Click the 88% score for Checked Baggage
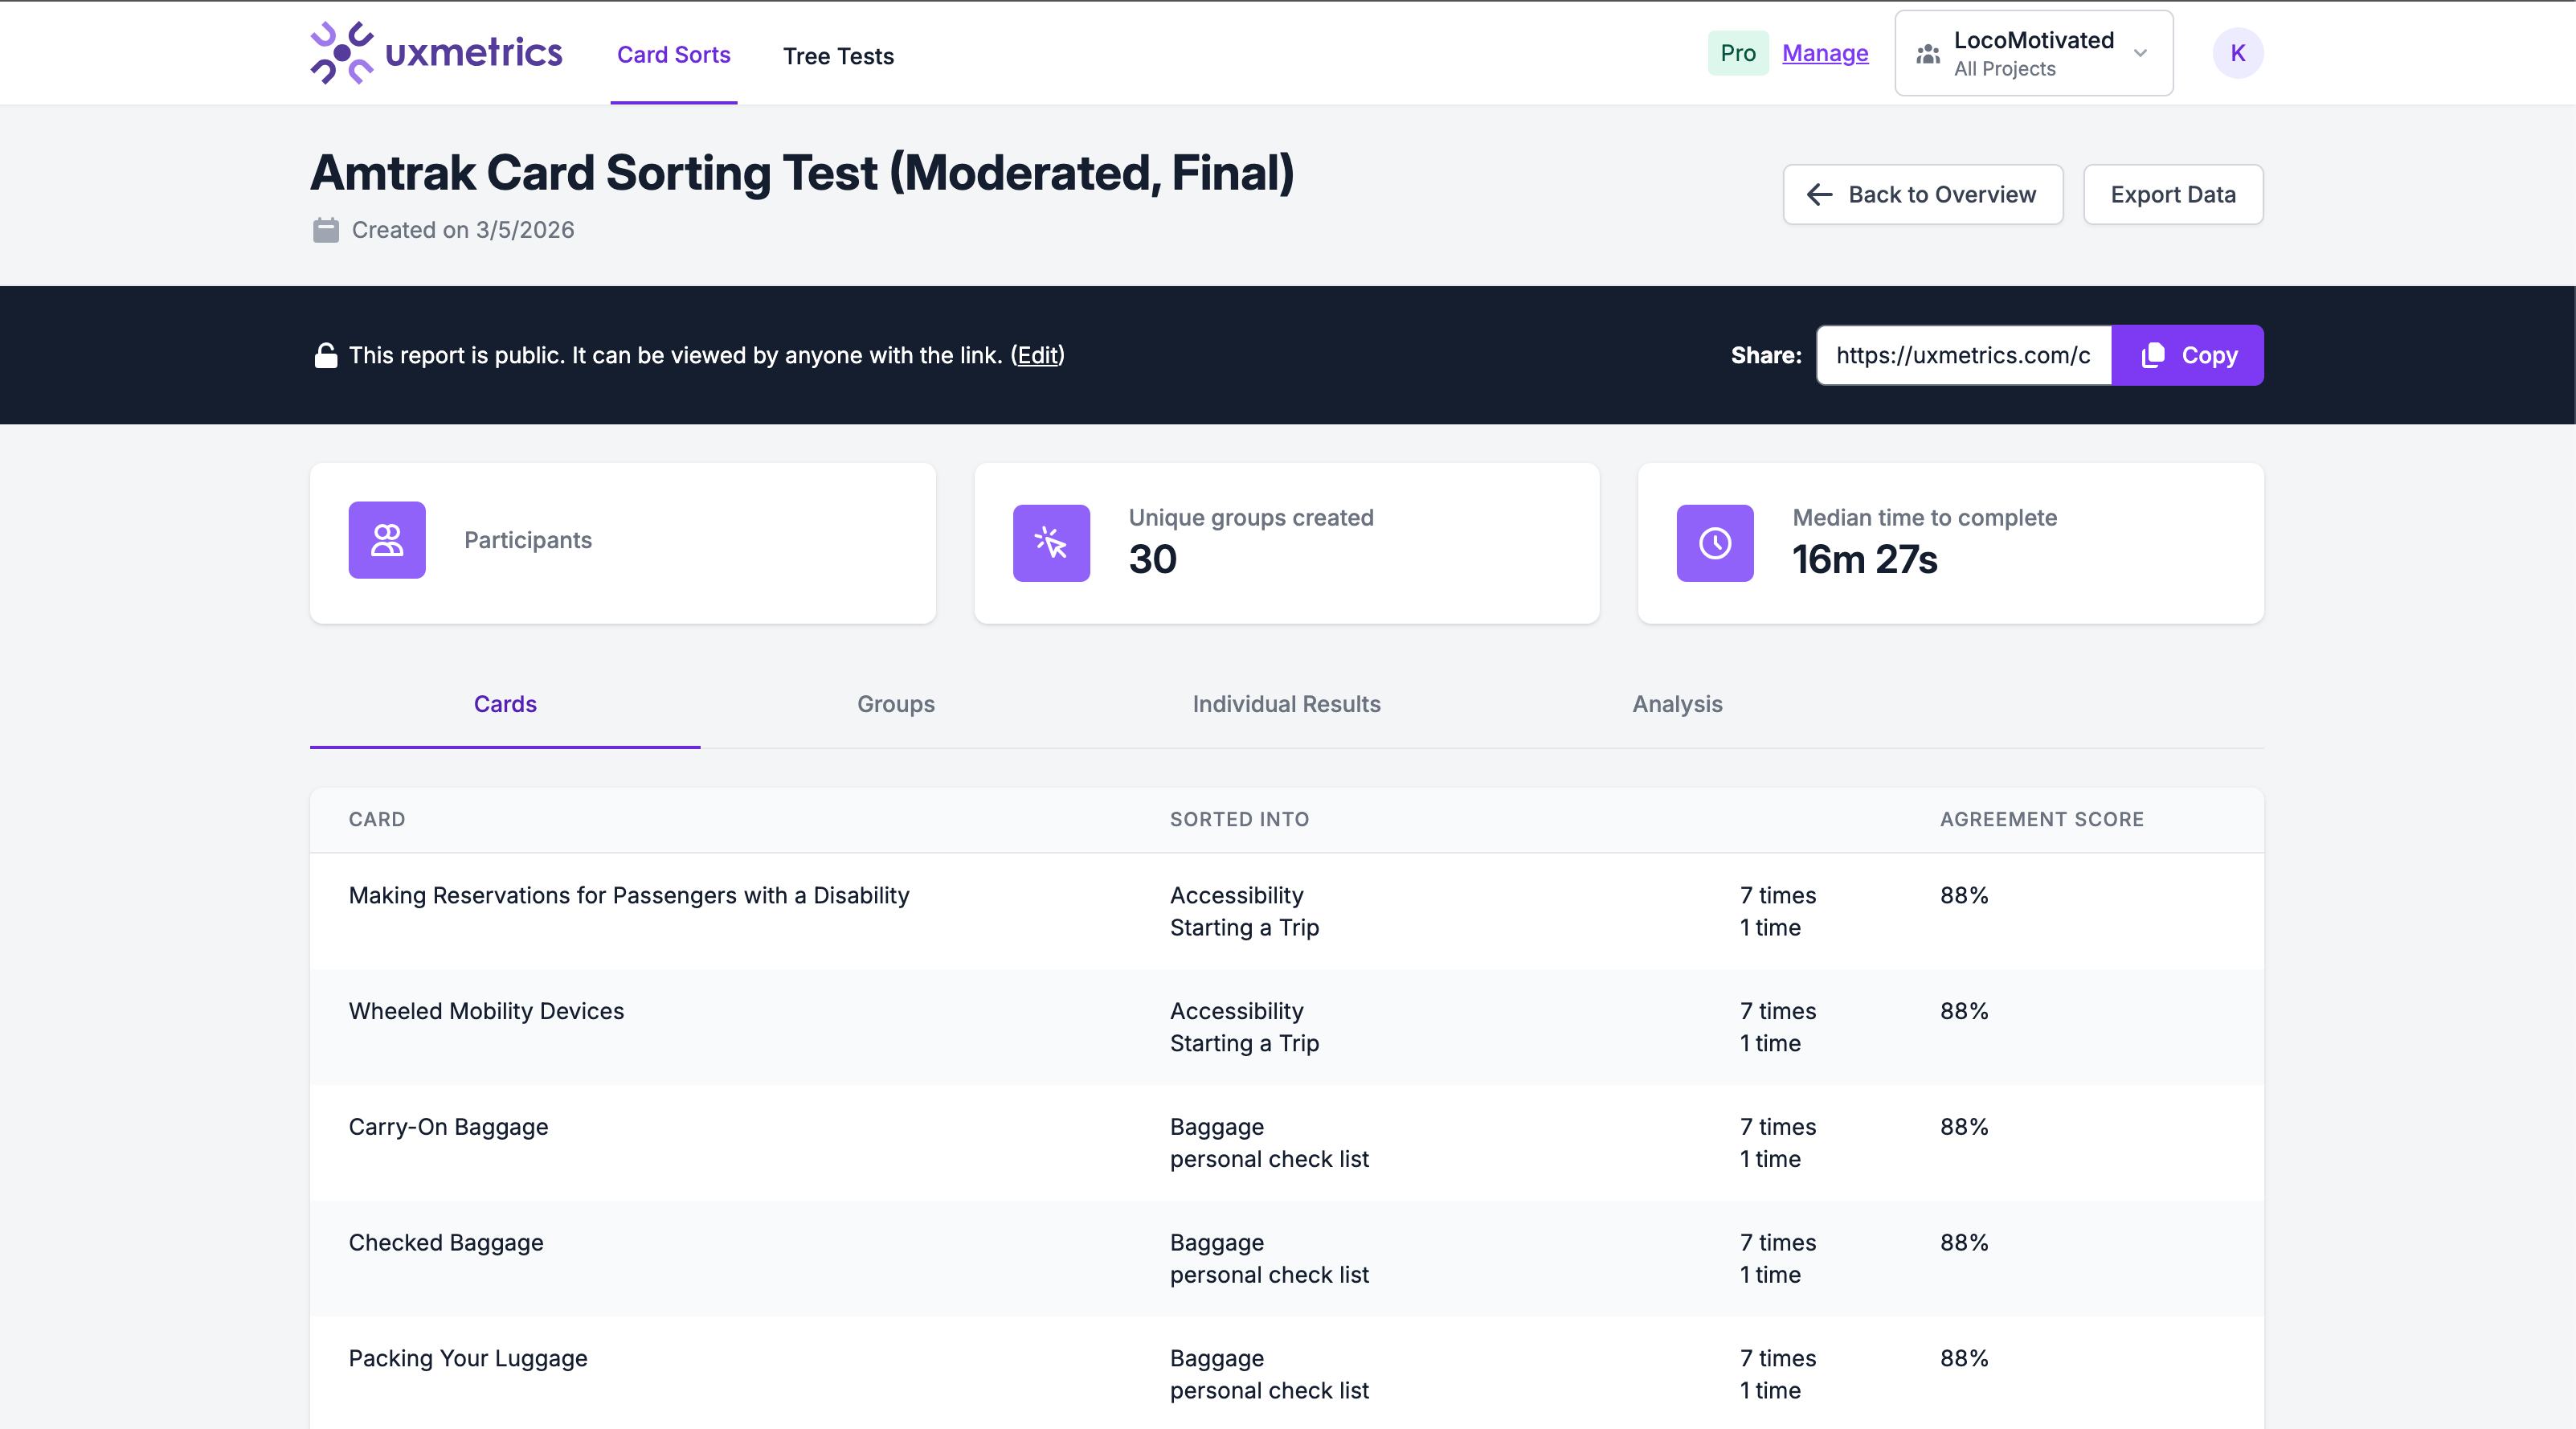 (1964, 1243)
